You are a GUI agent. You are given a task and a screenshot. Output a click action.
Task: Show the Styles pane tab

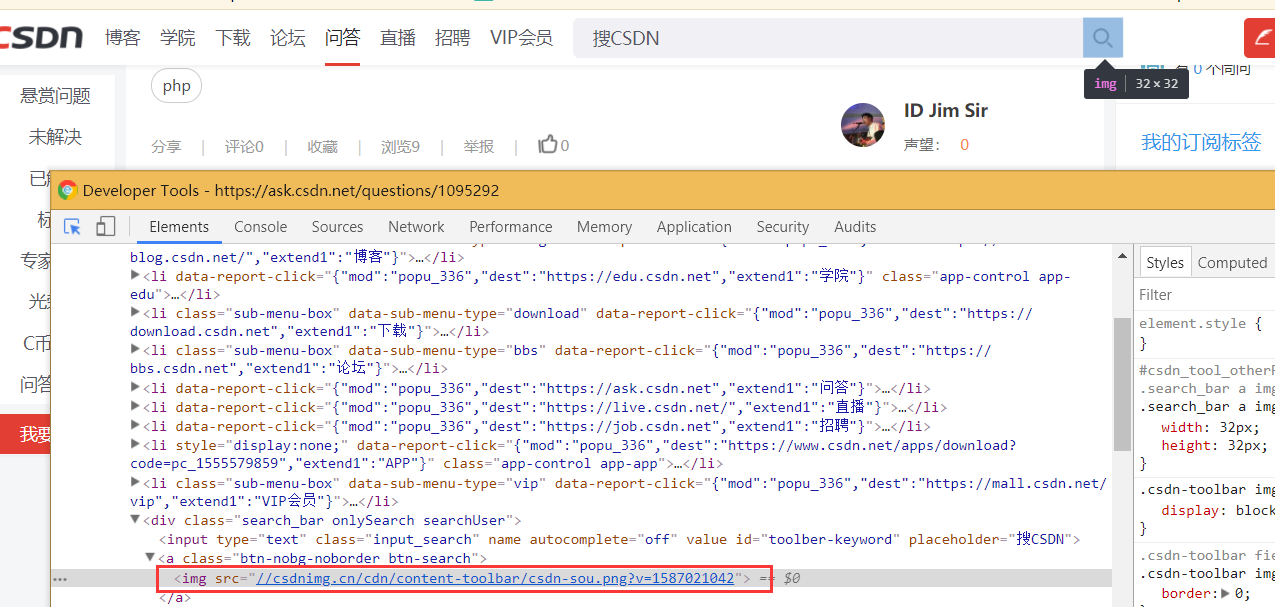(1165, 262)
